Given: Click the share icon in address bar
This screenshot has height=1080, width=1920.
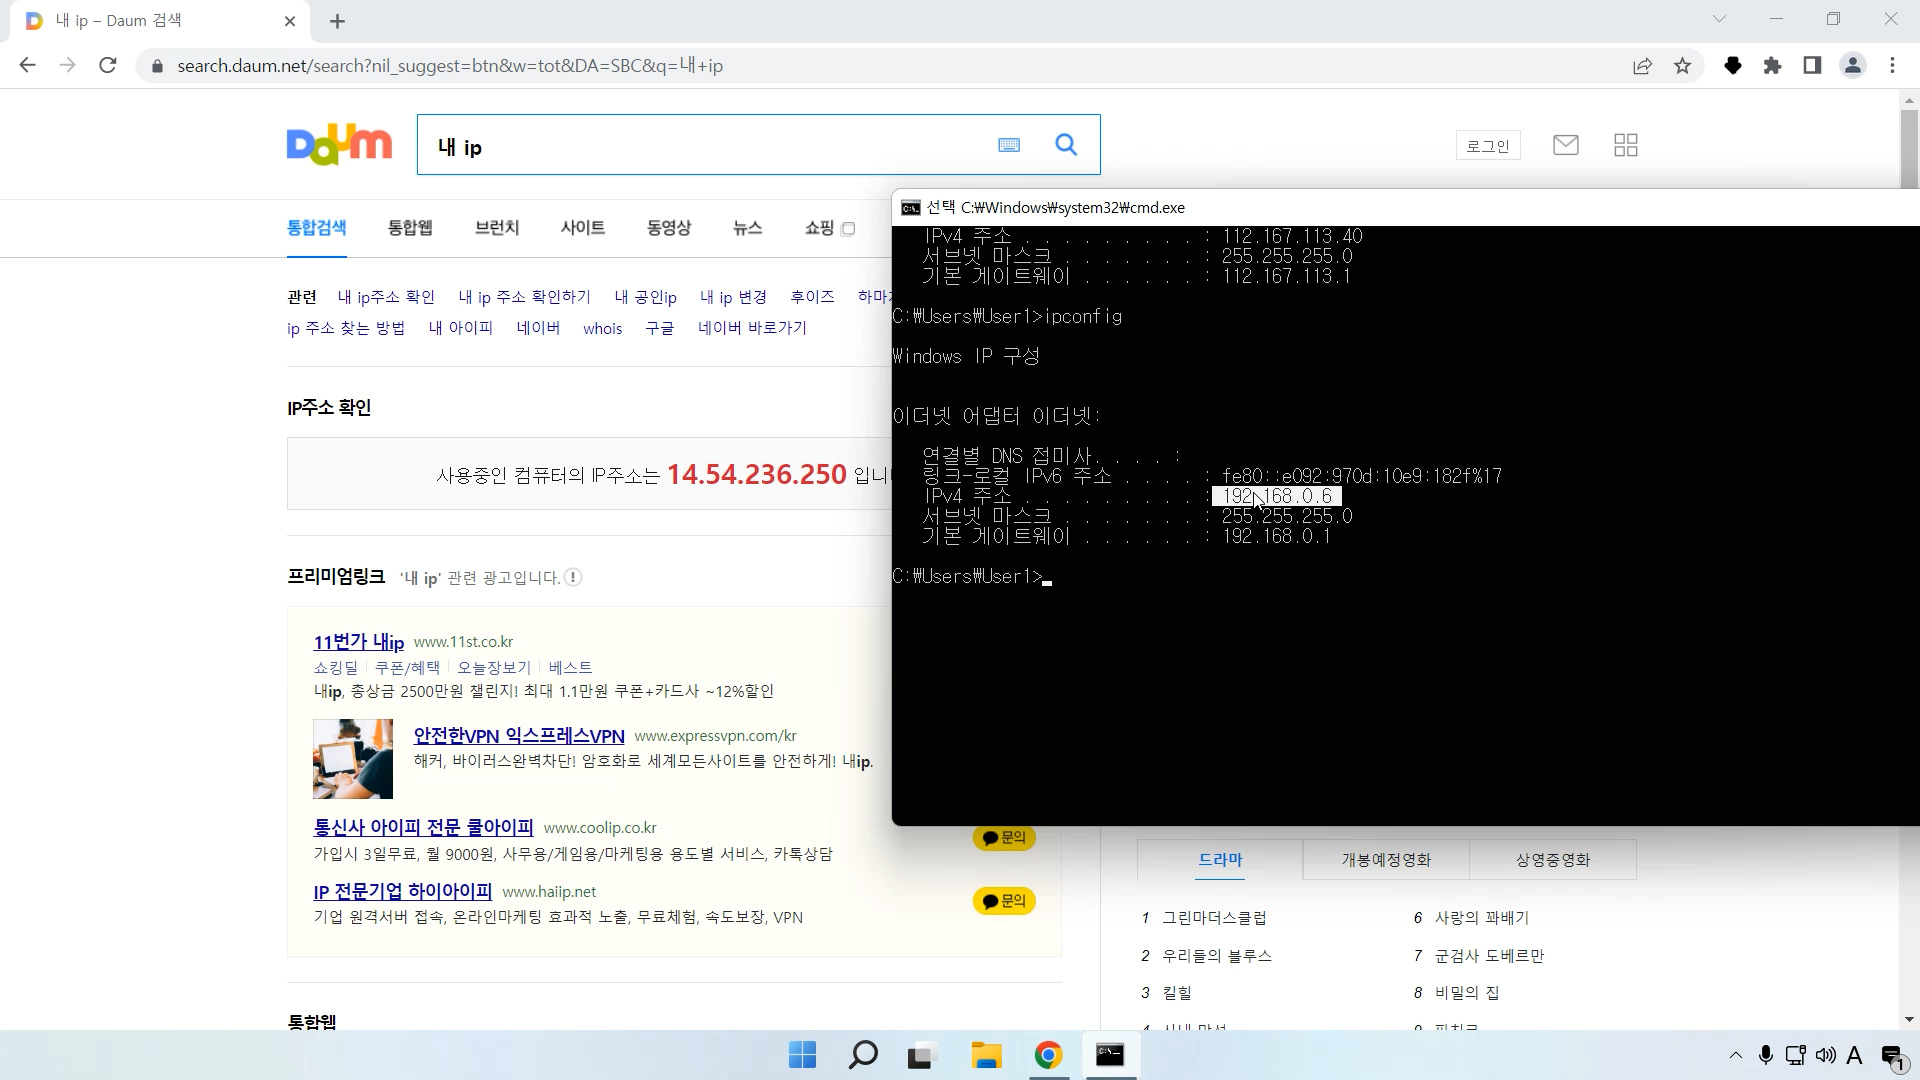Looking at the screenshot, I should click(x=1642, y=65).
